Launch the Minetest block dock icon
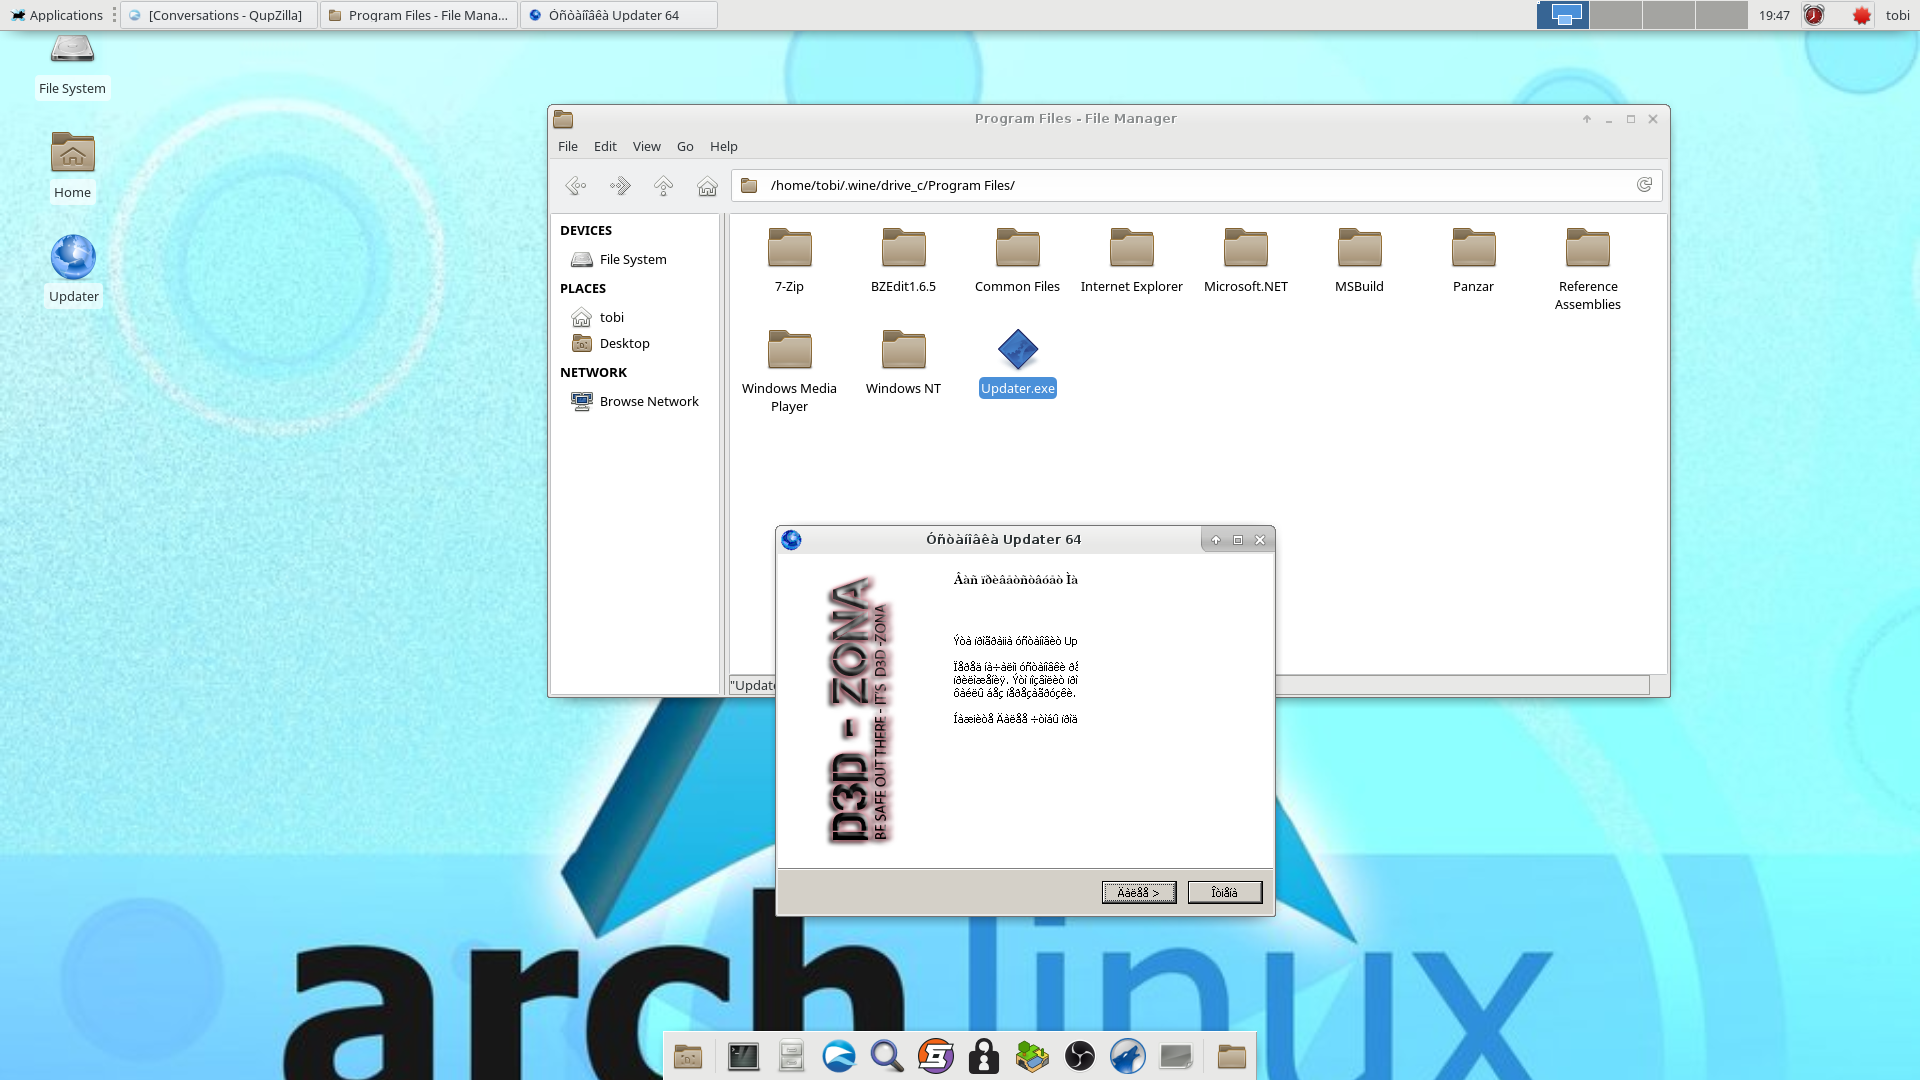Image resolution: width=1920 pixels, height=1080 pixels. click(1032, 1056)
